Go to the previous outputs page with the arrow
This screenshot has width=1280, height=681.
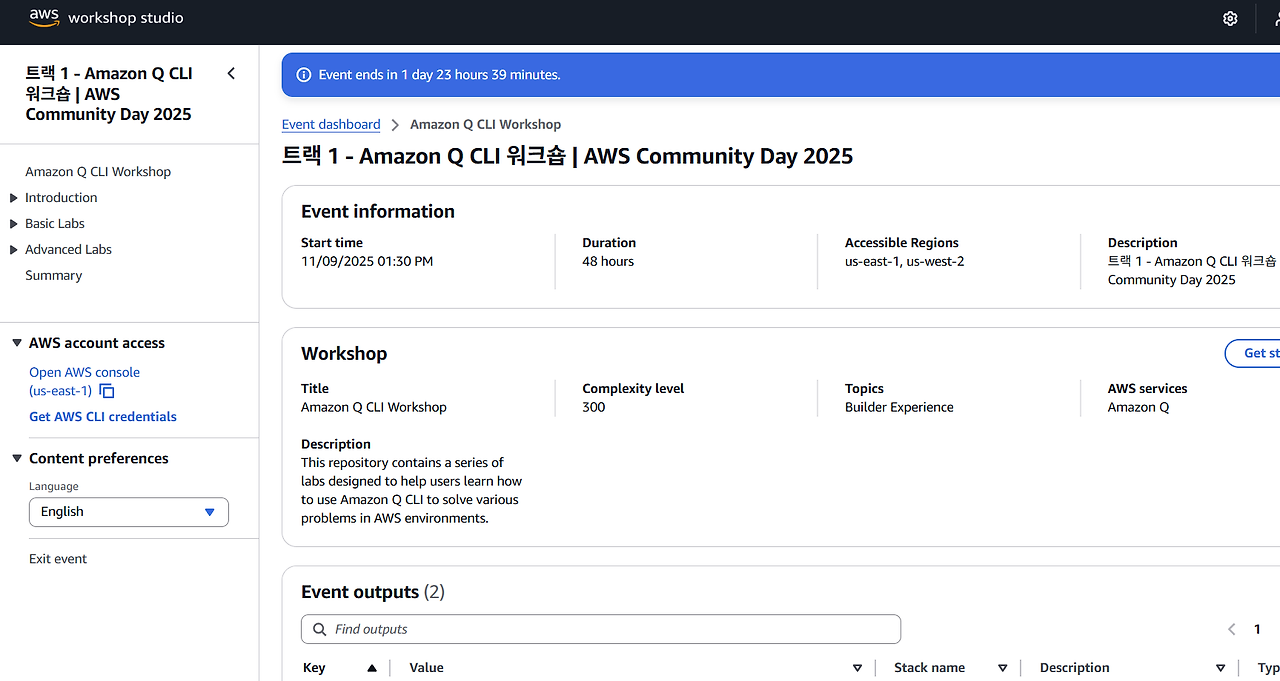click(1231, 629)
